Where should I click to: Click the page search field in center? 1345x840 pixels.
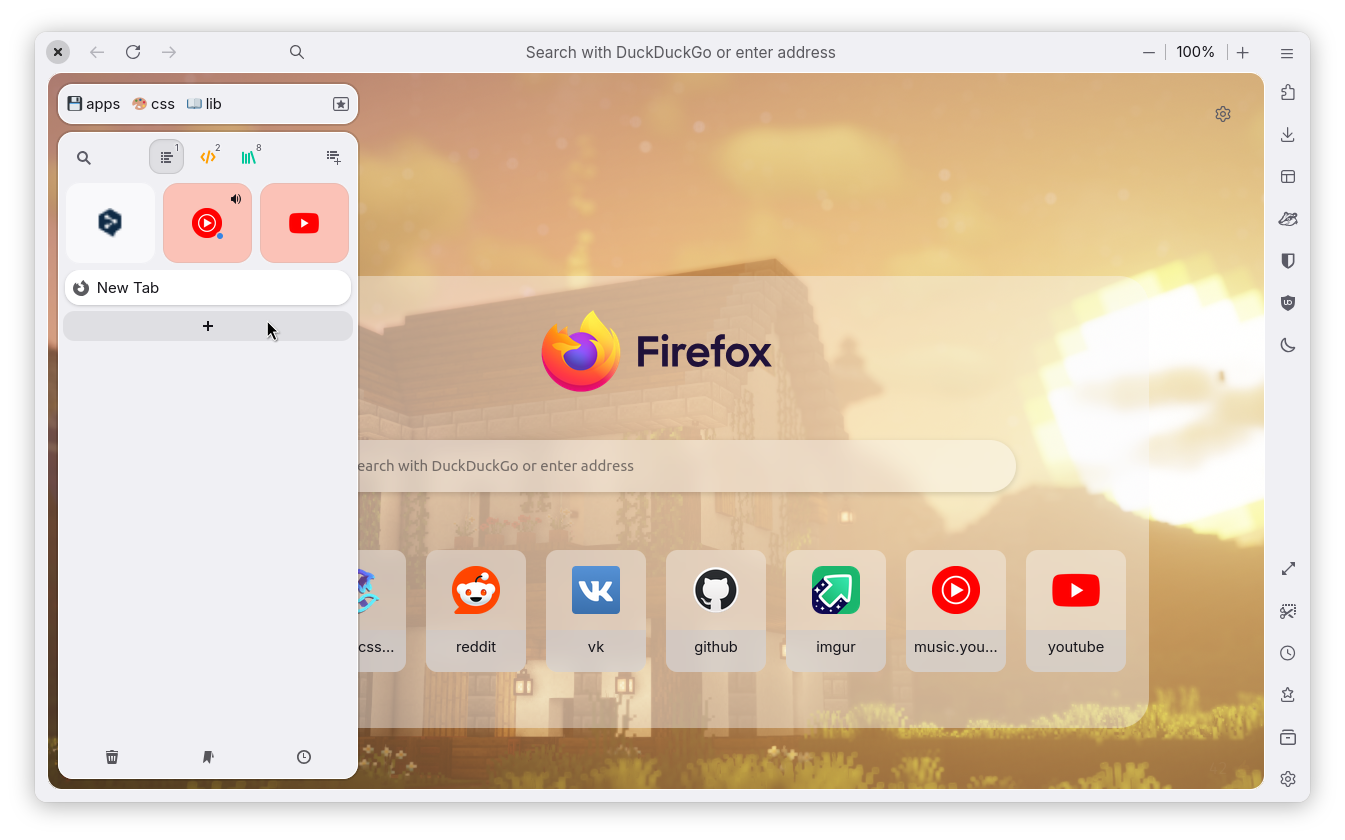(686, 466)
